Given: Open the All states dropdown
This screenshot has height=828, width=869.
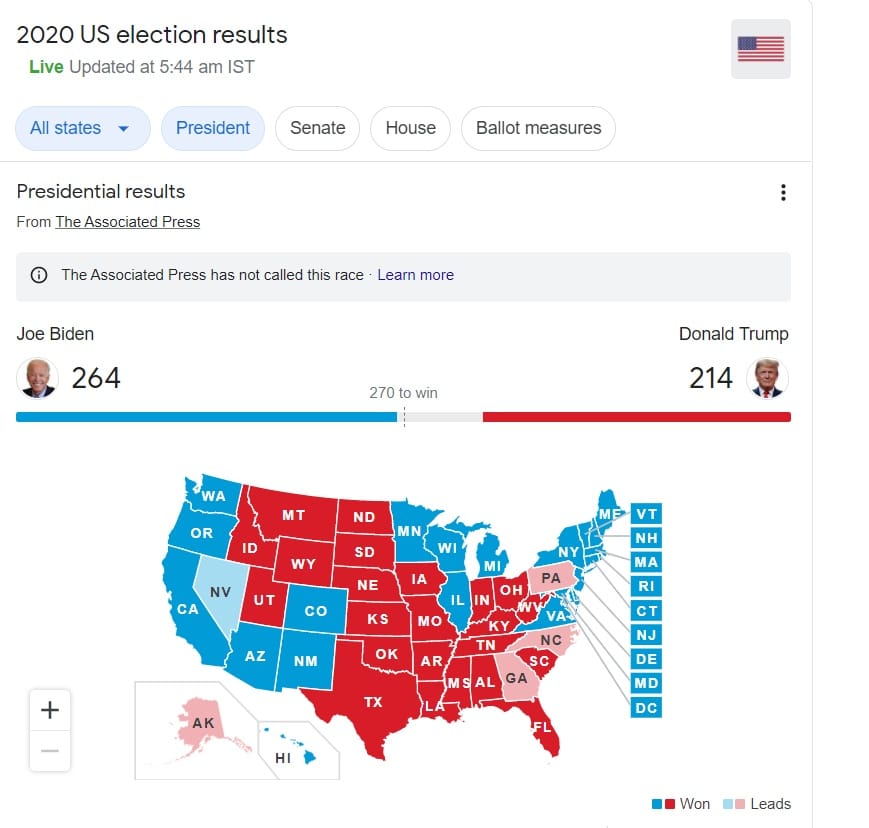Looking at the screenshot, I should (83, 128).
